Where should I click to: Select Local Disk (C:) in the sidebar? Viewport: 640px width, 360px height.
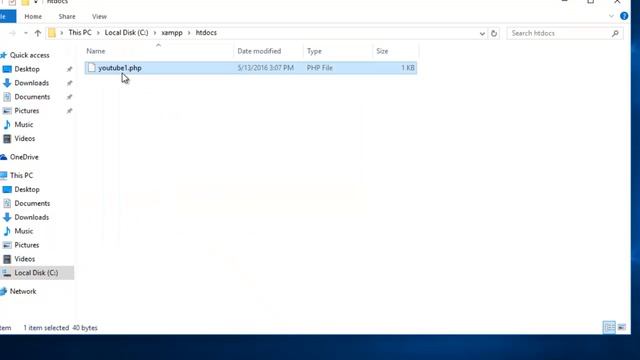click(37, 273)
